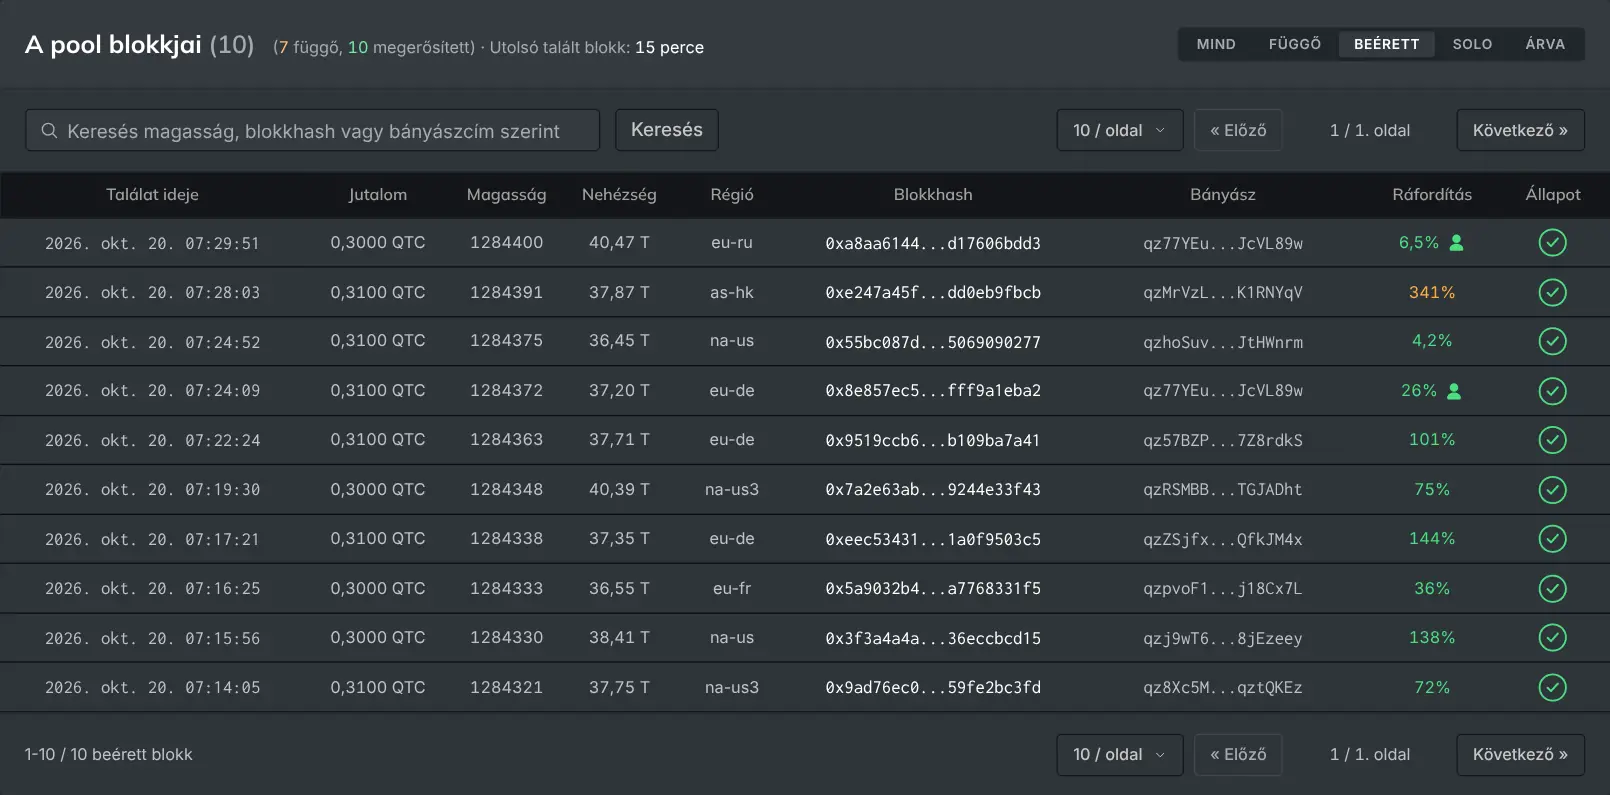Click blockhash 0x5a9032b4...a7768331f5
Viewport: 1610px width, 795px height.
tap(933, 589)
